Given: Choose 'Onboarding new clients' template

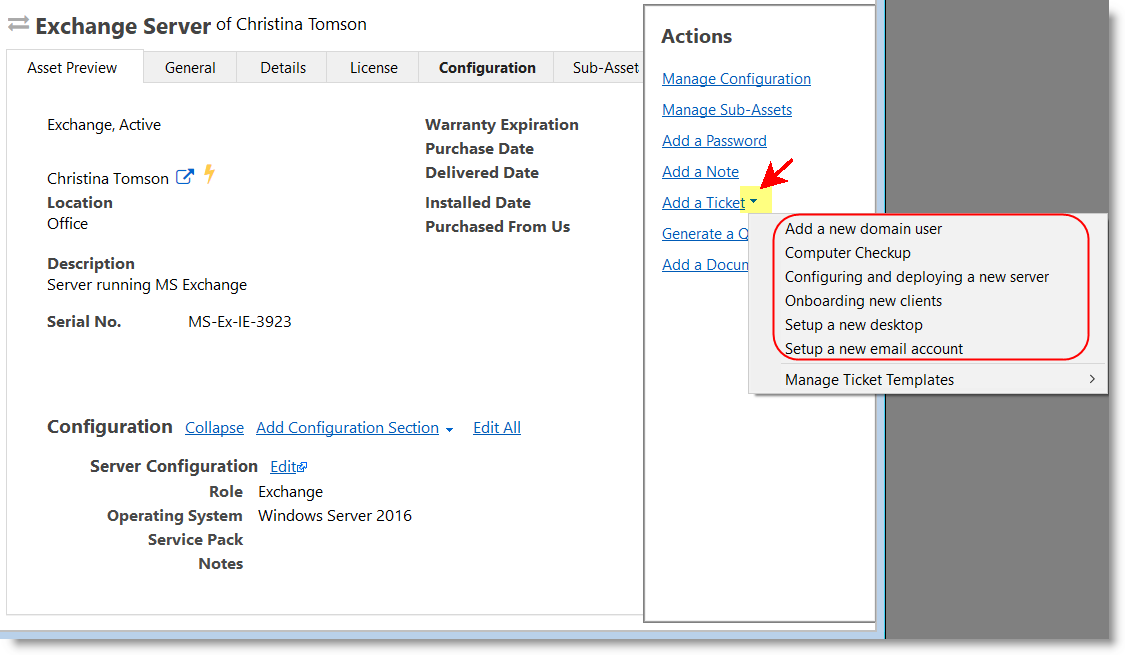Looking at the screenshot, I should (x=863, y=301).
